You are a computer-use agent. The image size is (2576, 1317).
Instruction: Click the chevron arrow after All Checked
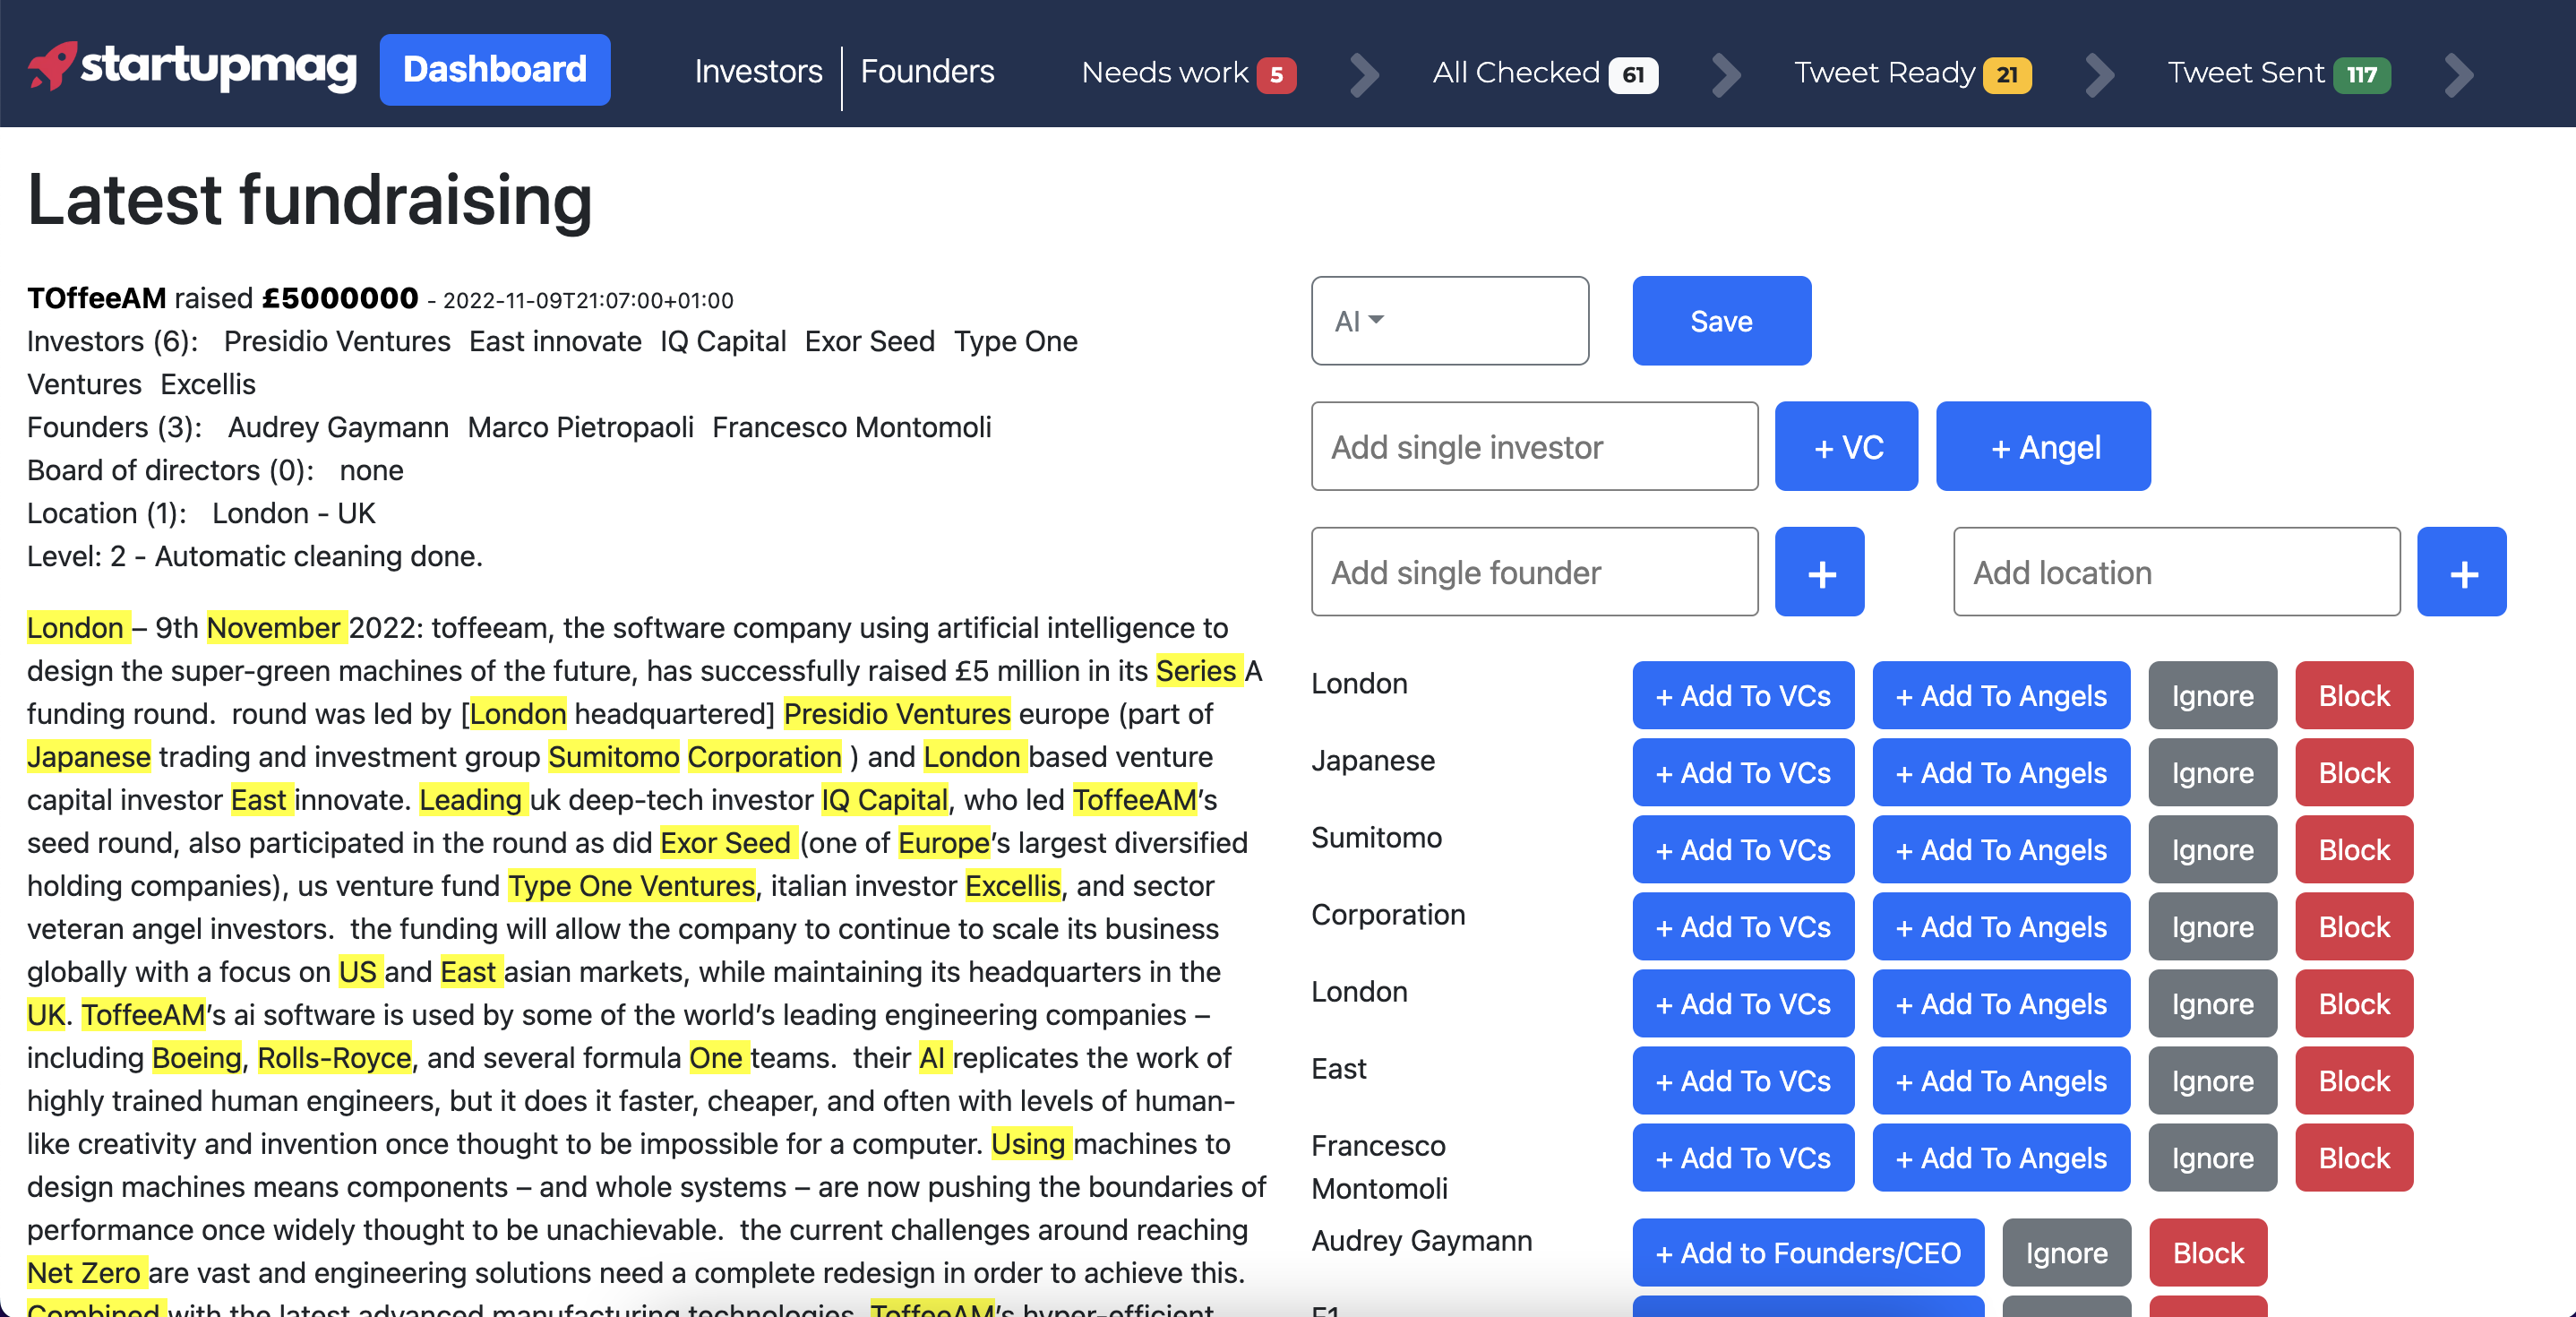[1725, 74]
